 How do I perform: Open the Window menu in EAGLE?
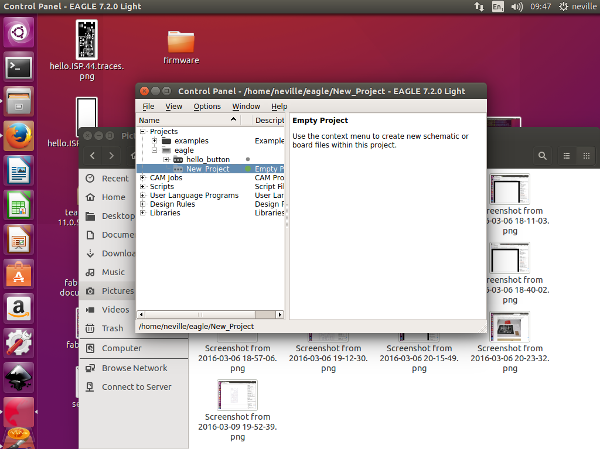246,106
